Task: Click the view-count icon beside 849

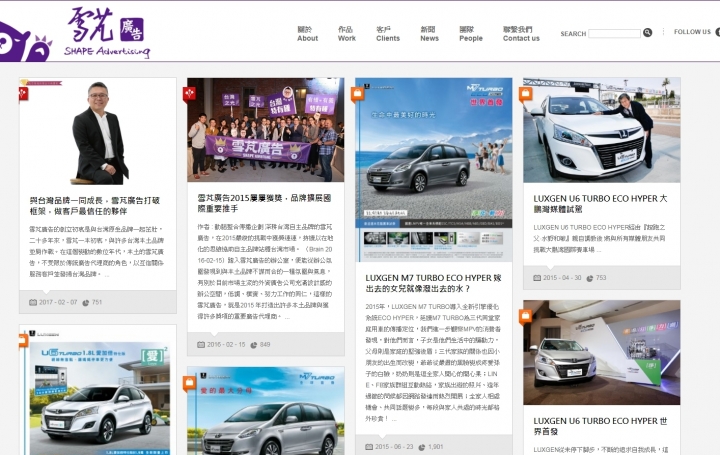Action: 253,345
